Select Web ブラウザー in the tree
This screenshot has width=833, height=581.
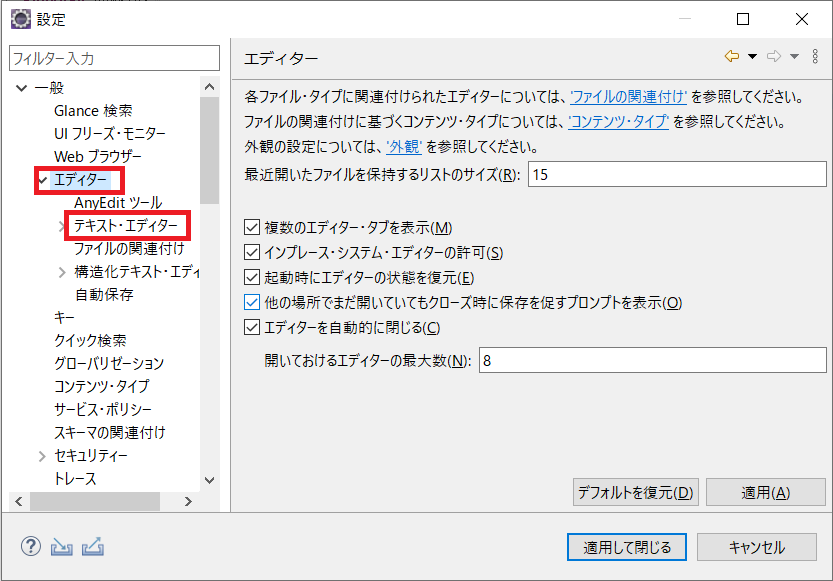(98, 157)
